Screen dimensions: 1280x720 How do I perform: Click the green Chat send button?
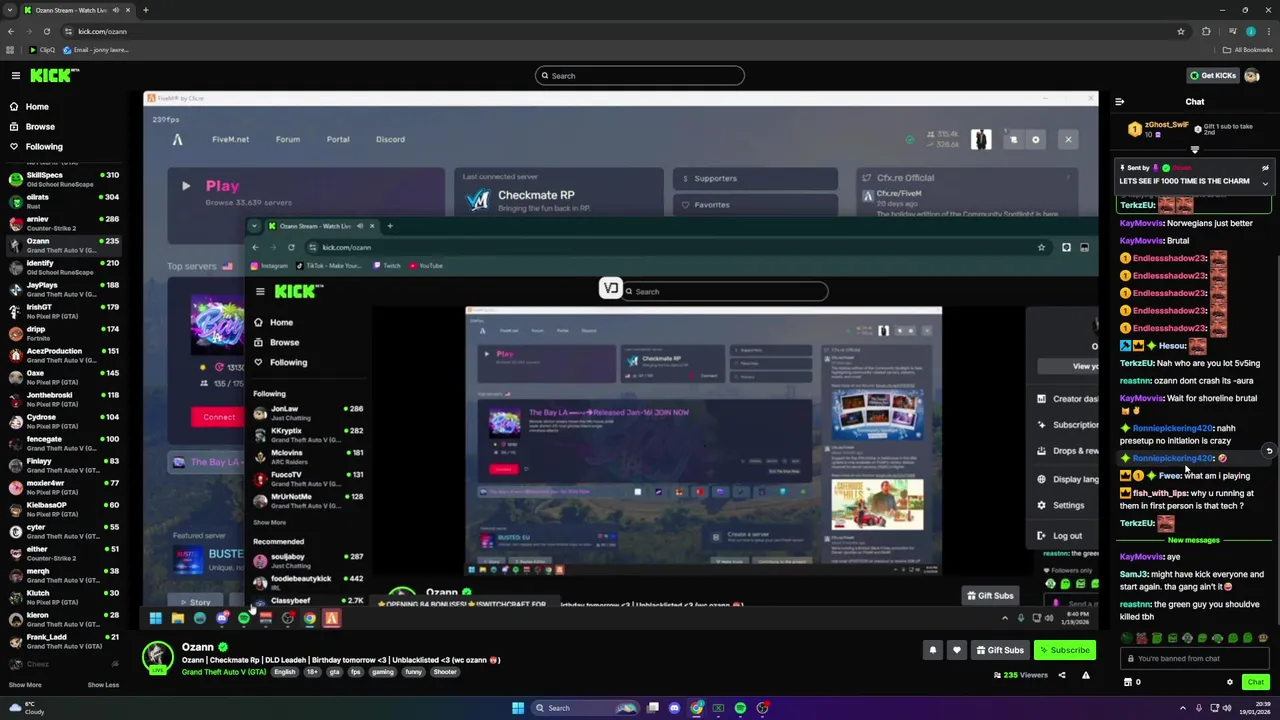[1256, 682]
